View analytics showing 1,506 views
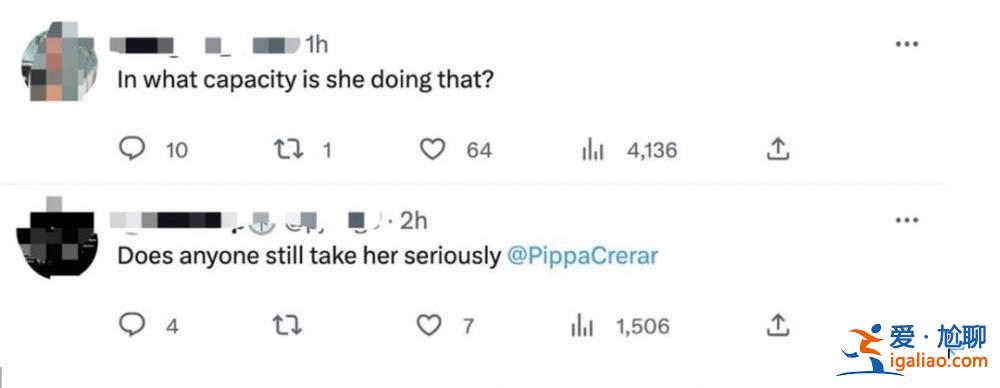This screenshot has width=1000, height=388. click(x=582, y=327)
